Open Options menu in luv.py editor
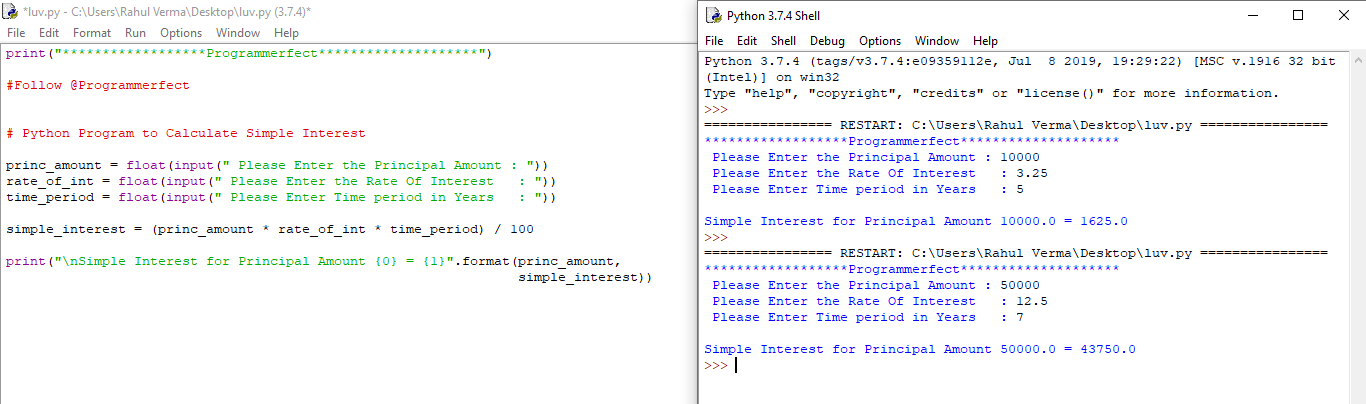Screen dimensions: 1366x404 181,33
